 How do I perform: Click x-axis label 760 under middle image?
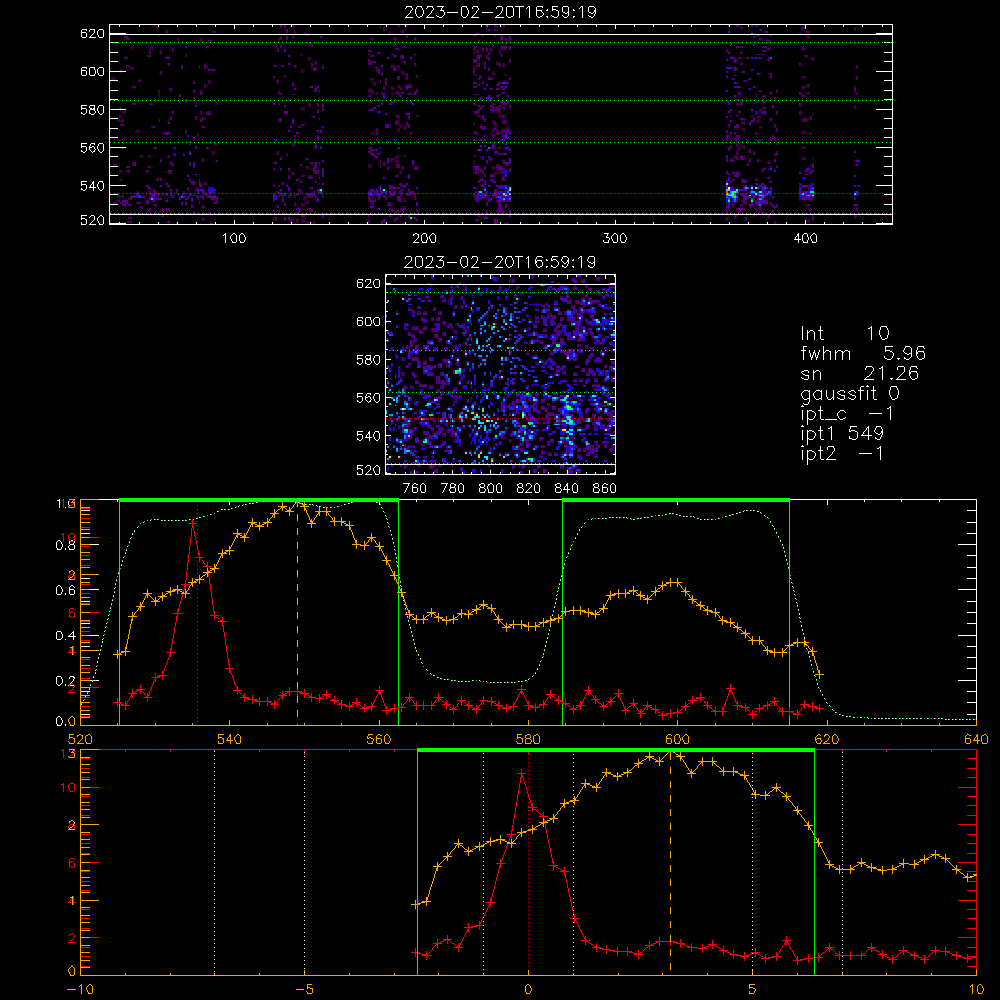pos(415,489)
